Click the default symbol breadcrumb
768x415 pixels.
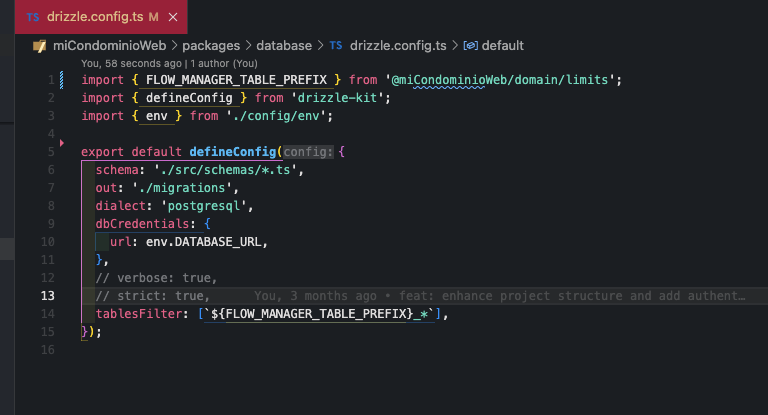coord(503,46)
